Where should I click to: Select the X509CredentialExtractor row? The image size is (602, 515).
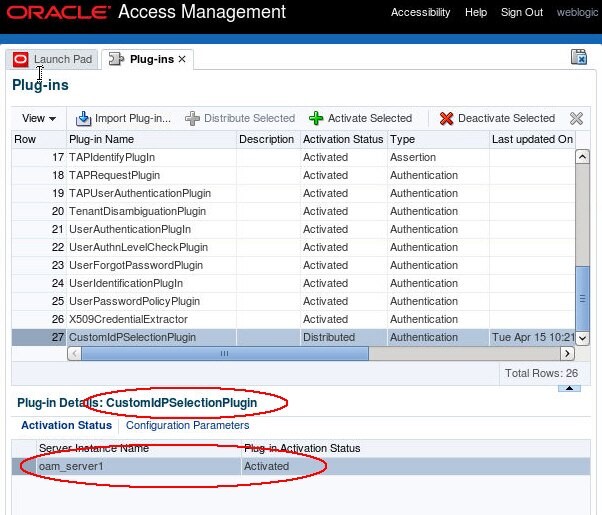point(293,320)
